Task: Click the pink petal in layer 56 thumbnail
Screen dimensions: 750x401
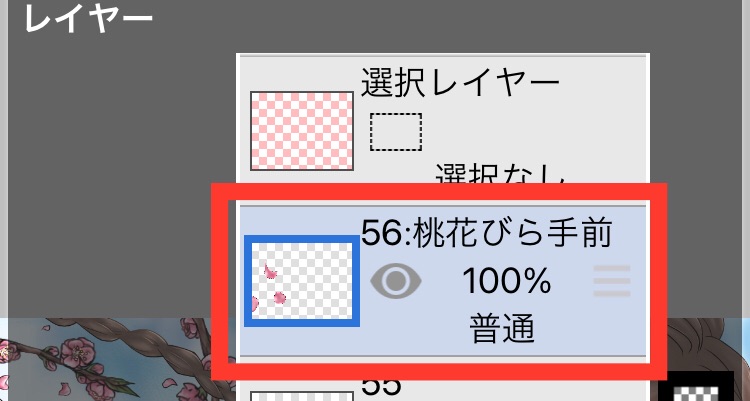Action: click(271, 272)
